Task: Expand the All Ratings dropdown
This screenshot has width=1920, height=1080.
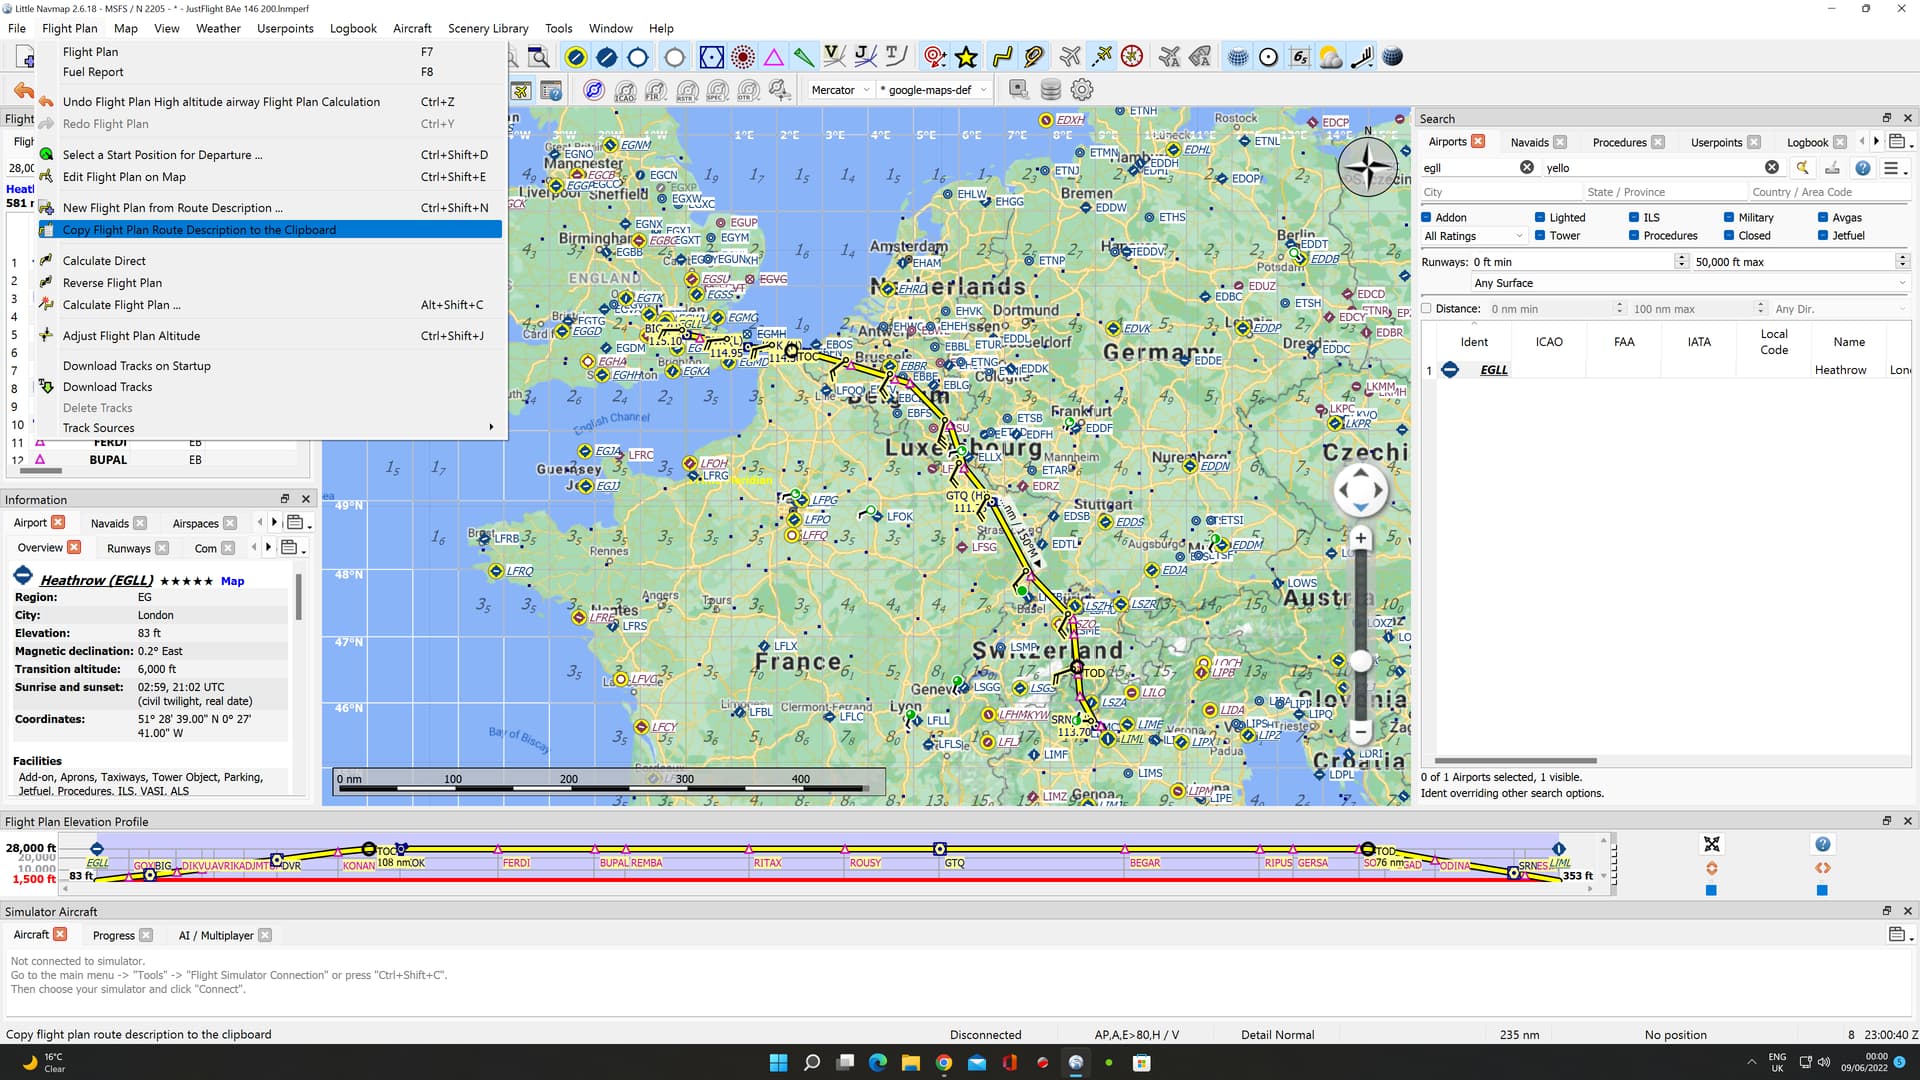Action: (1473, 236)
